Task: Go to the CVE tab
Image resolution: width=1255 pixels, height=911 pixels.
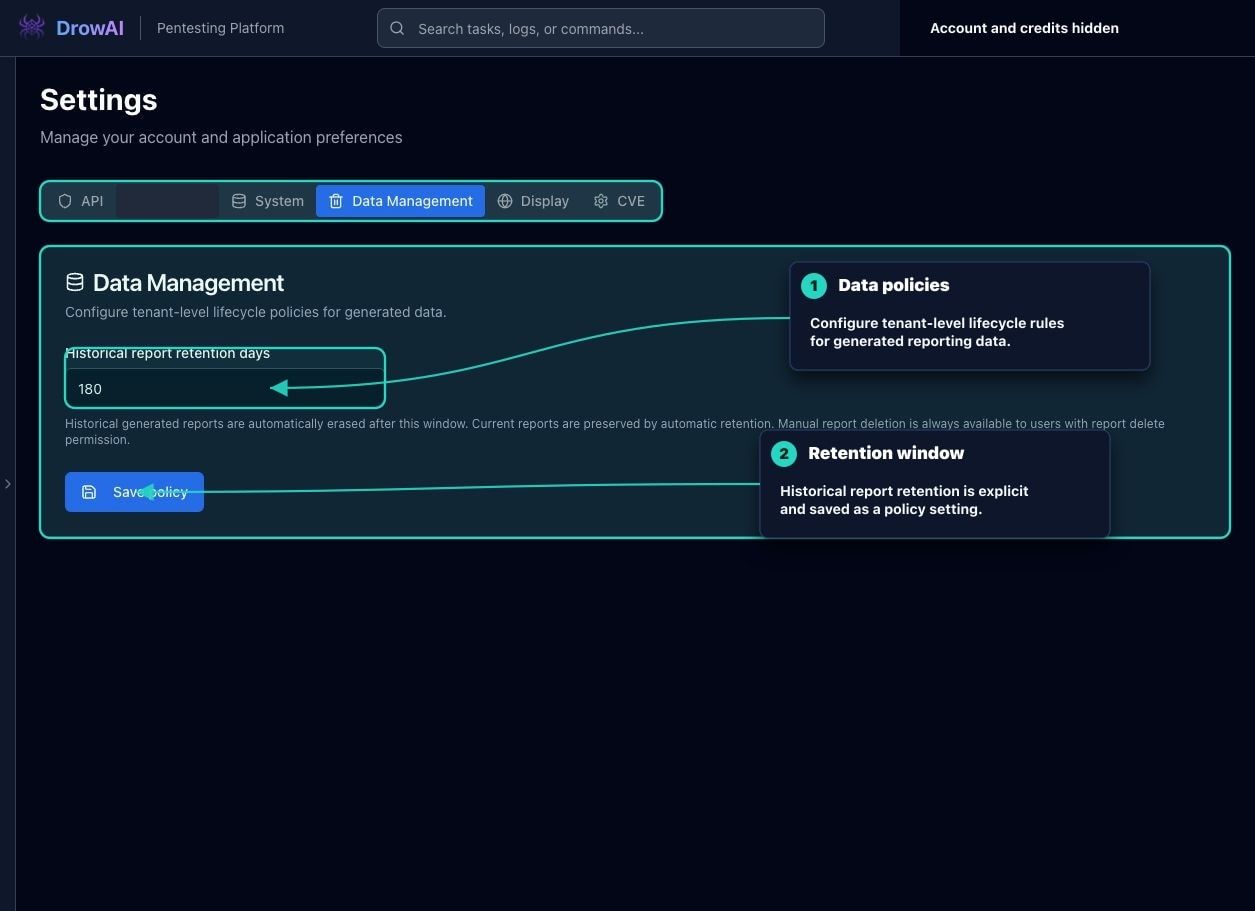Action: [x=619, y=201]
